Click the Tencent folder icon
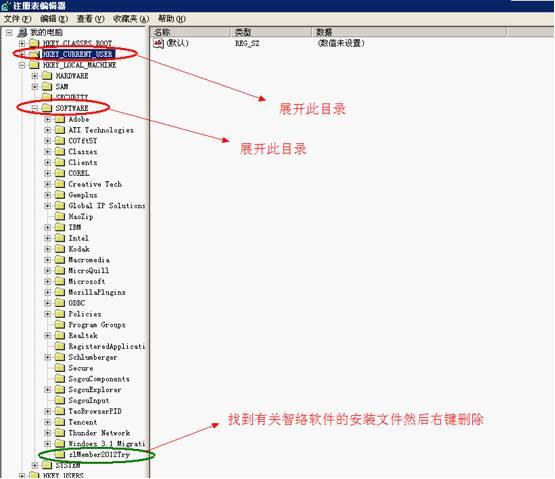 coord(60,422)
